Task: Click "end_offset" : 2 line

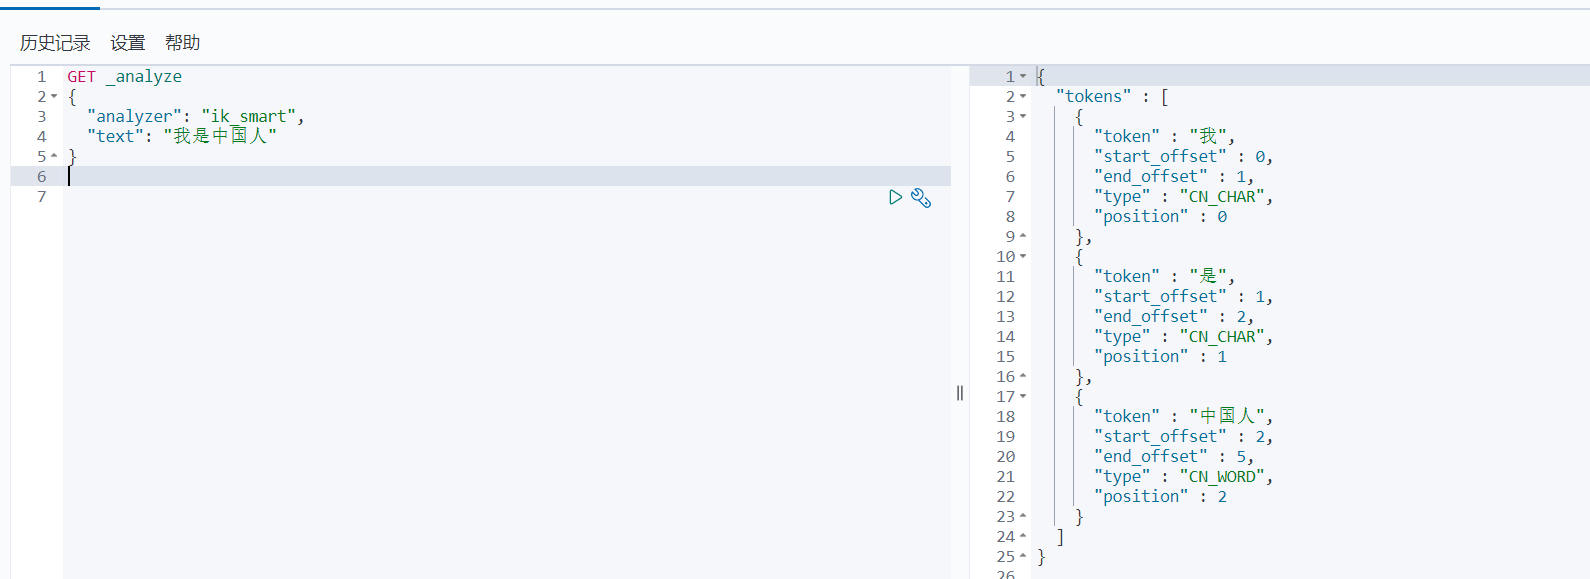Action: coord(1174,316)
